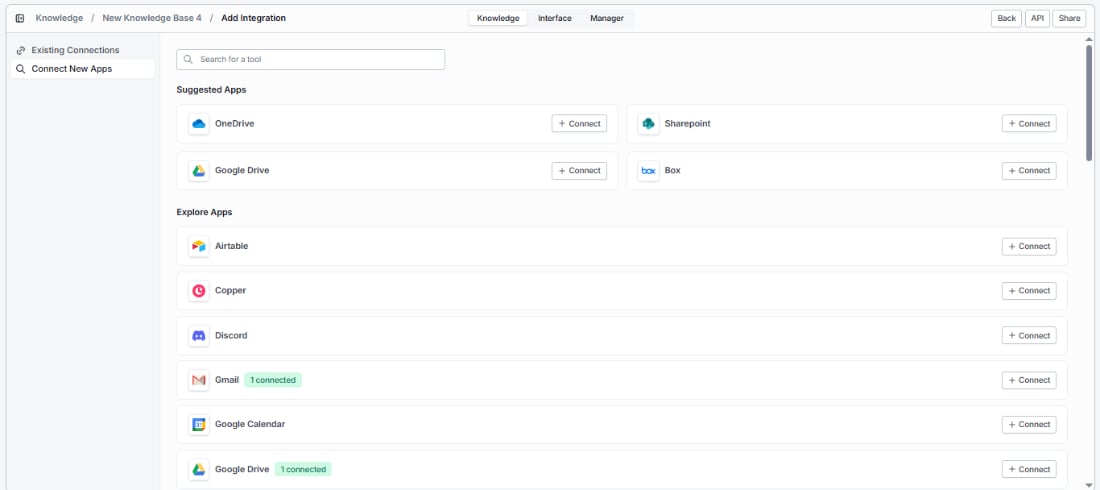The image size is (1100, 490).
Task: Open the API button
Action: coord(1037,18)
